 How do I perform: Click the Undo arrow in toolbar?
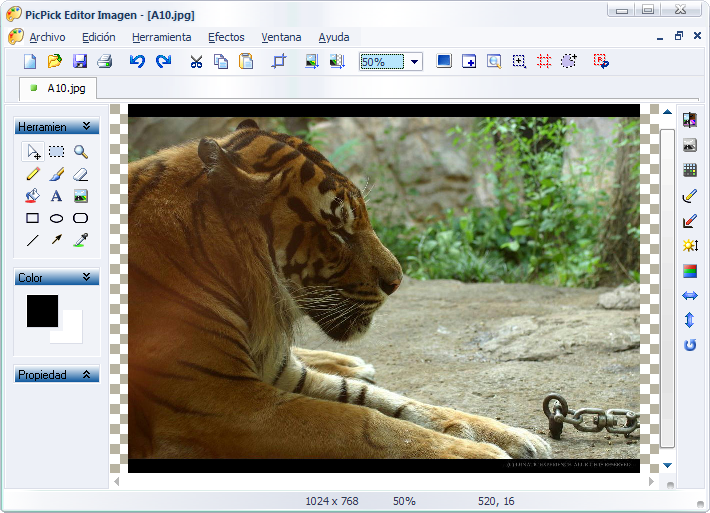click(137, 61)
